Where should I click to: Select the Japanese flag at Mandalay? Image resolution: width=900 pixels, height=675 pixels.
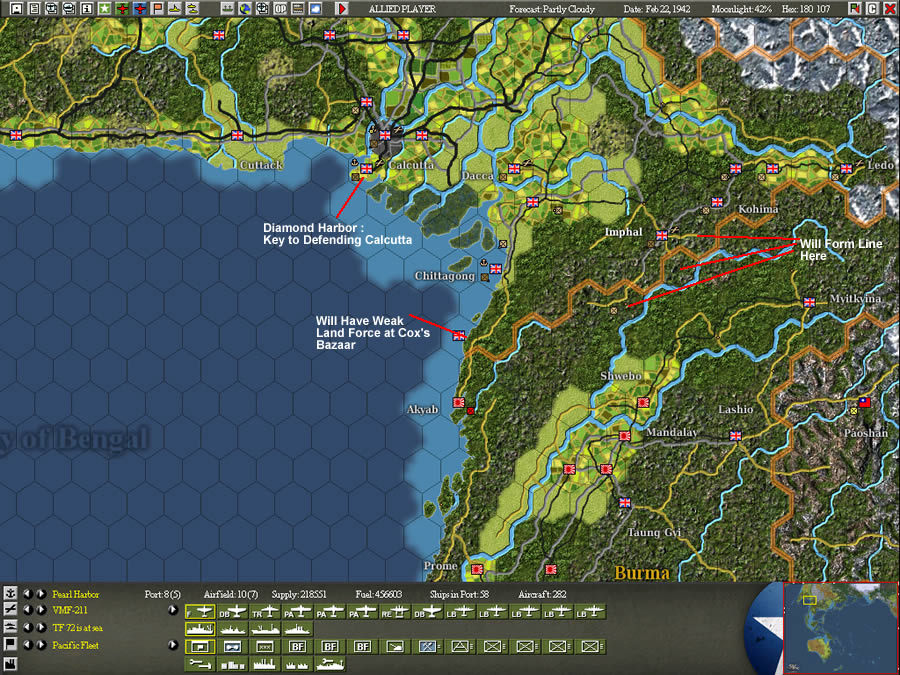625,436
